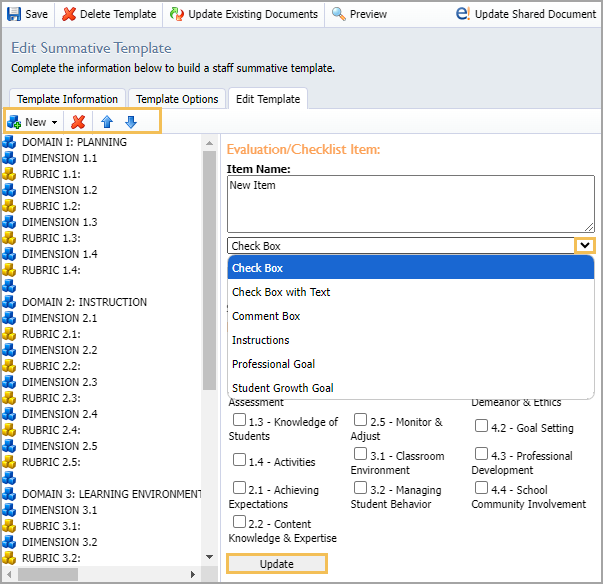Click the Update button
Image resolution: width=603 pixels, height=584 pixels.
(277, 564)
